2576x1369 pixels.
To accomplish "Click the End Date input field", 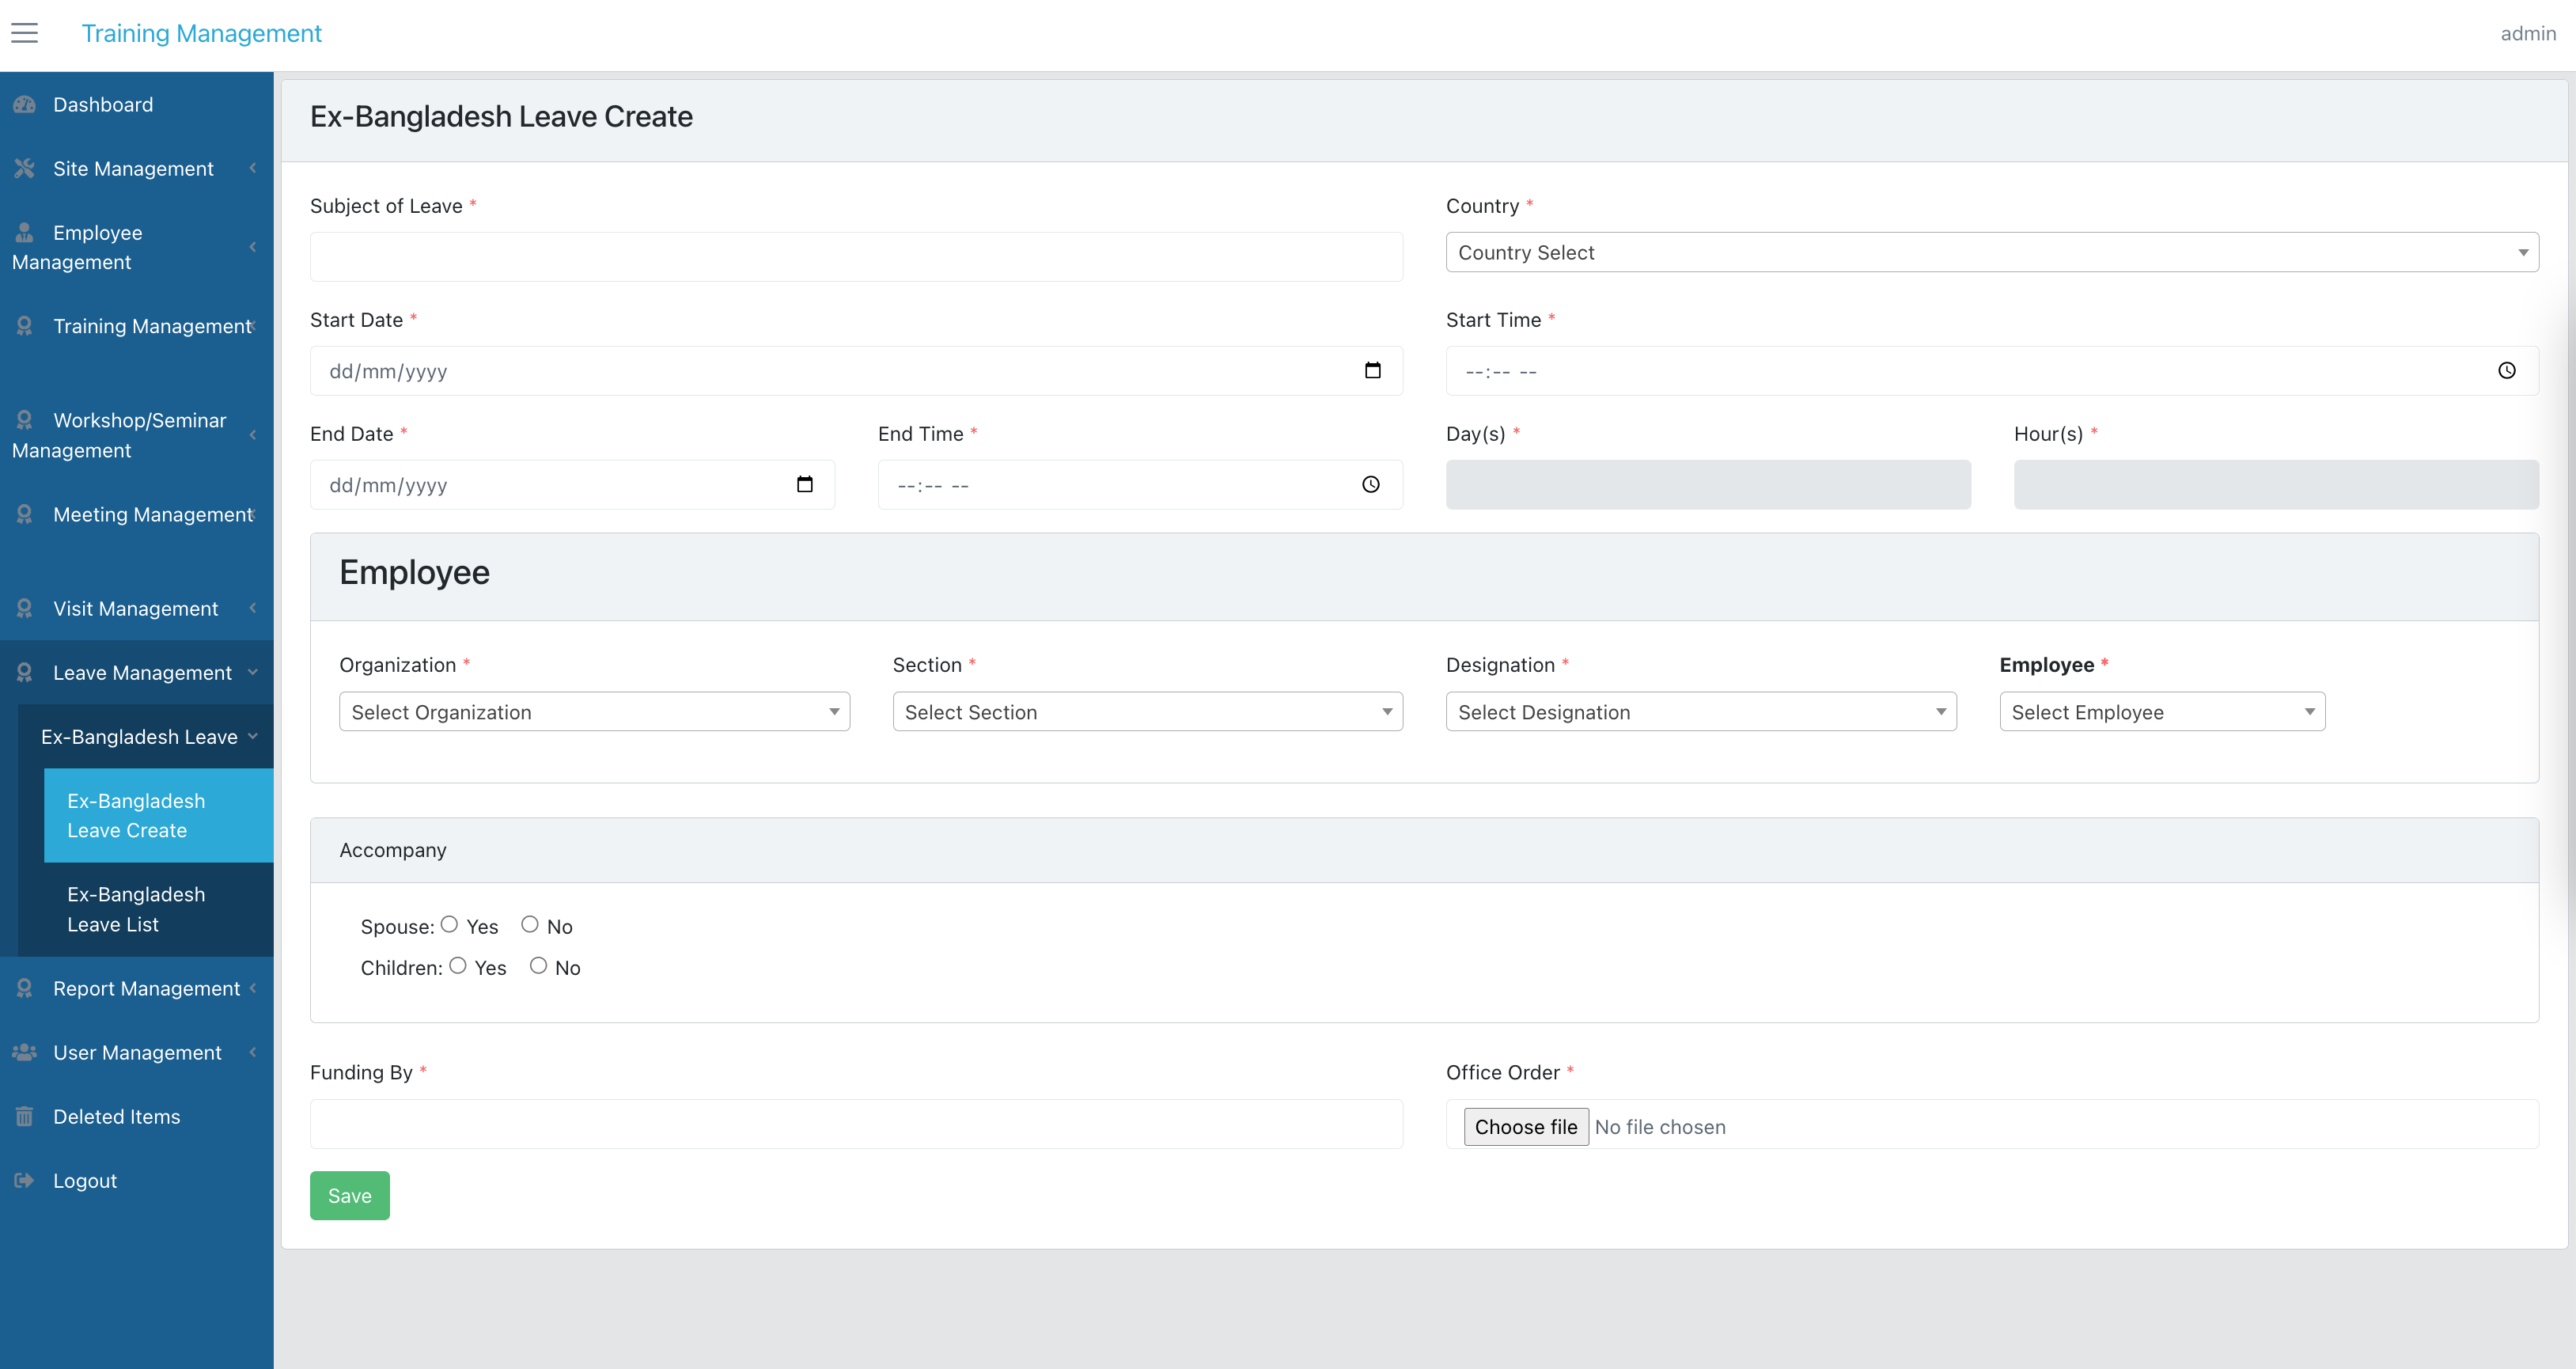I will coord(572,485).
